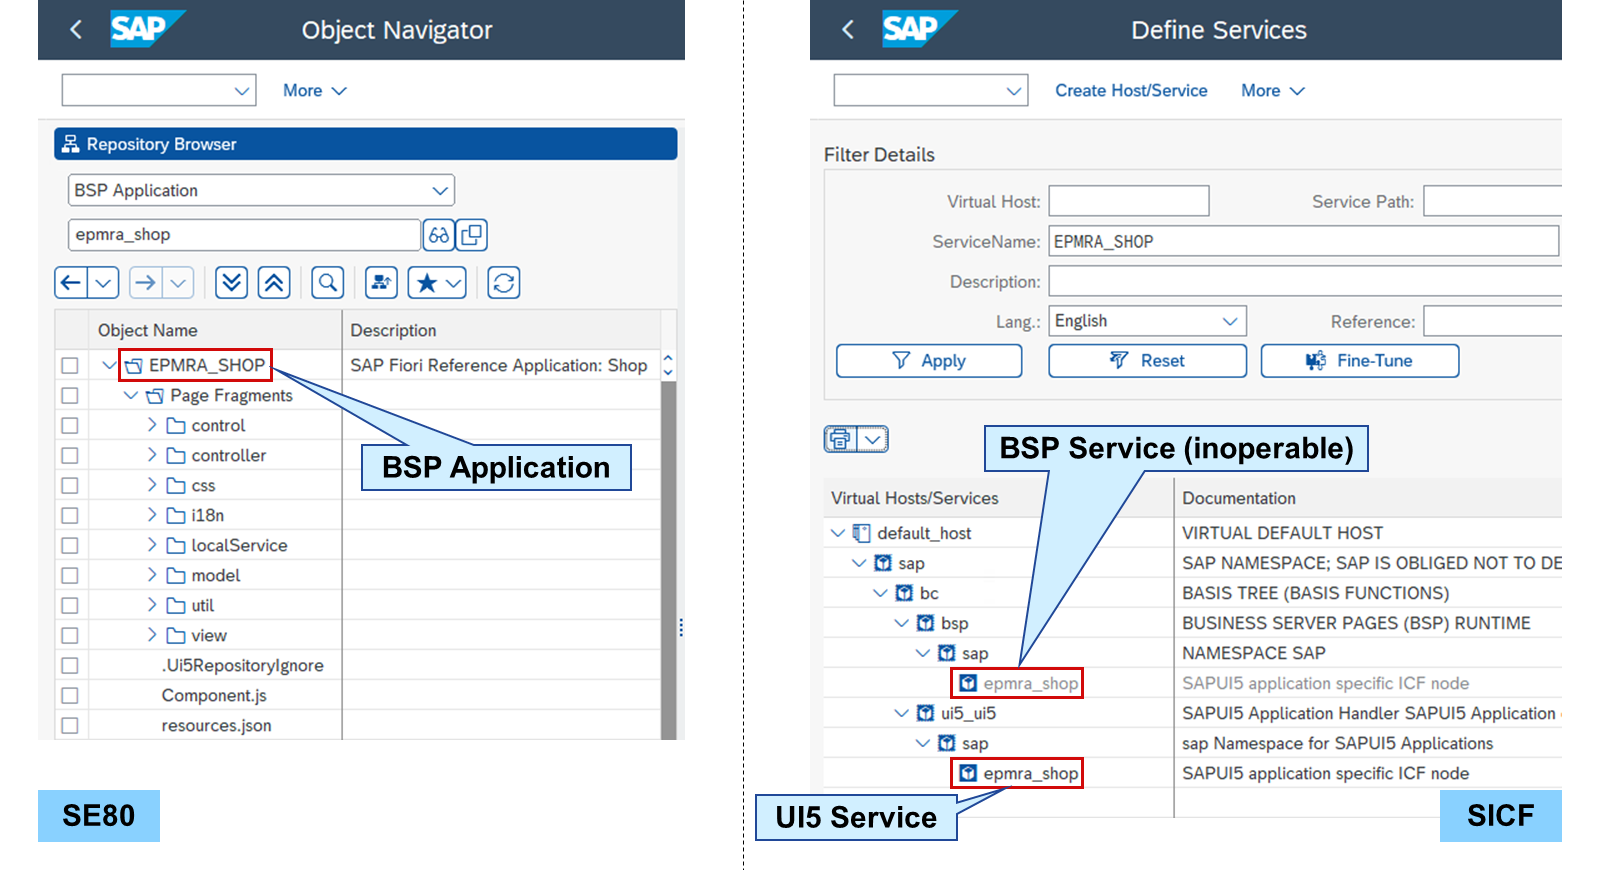Viewport: 1600px width, 870px height.
Task: Expand the view folder
Action: pos(152,636)
